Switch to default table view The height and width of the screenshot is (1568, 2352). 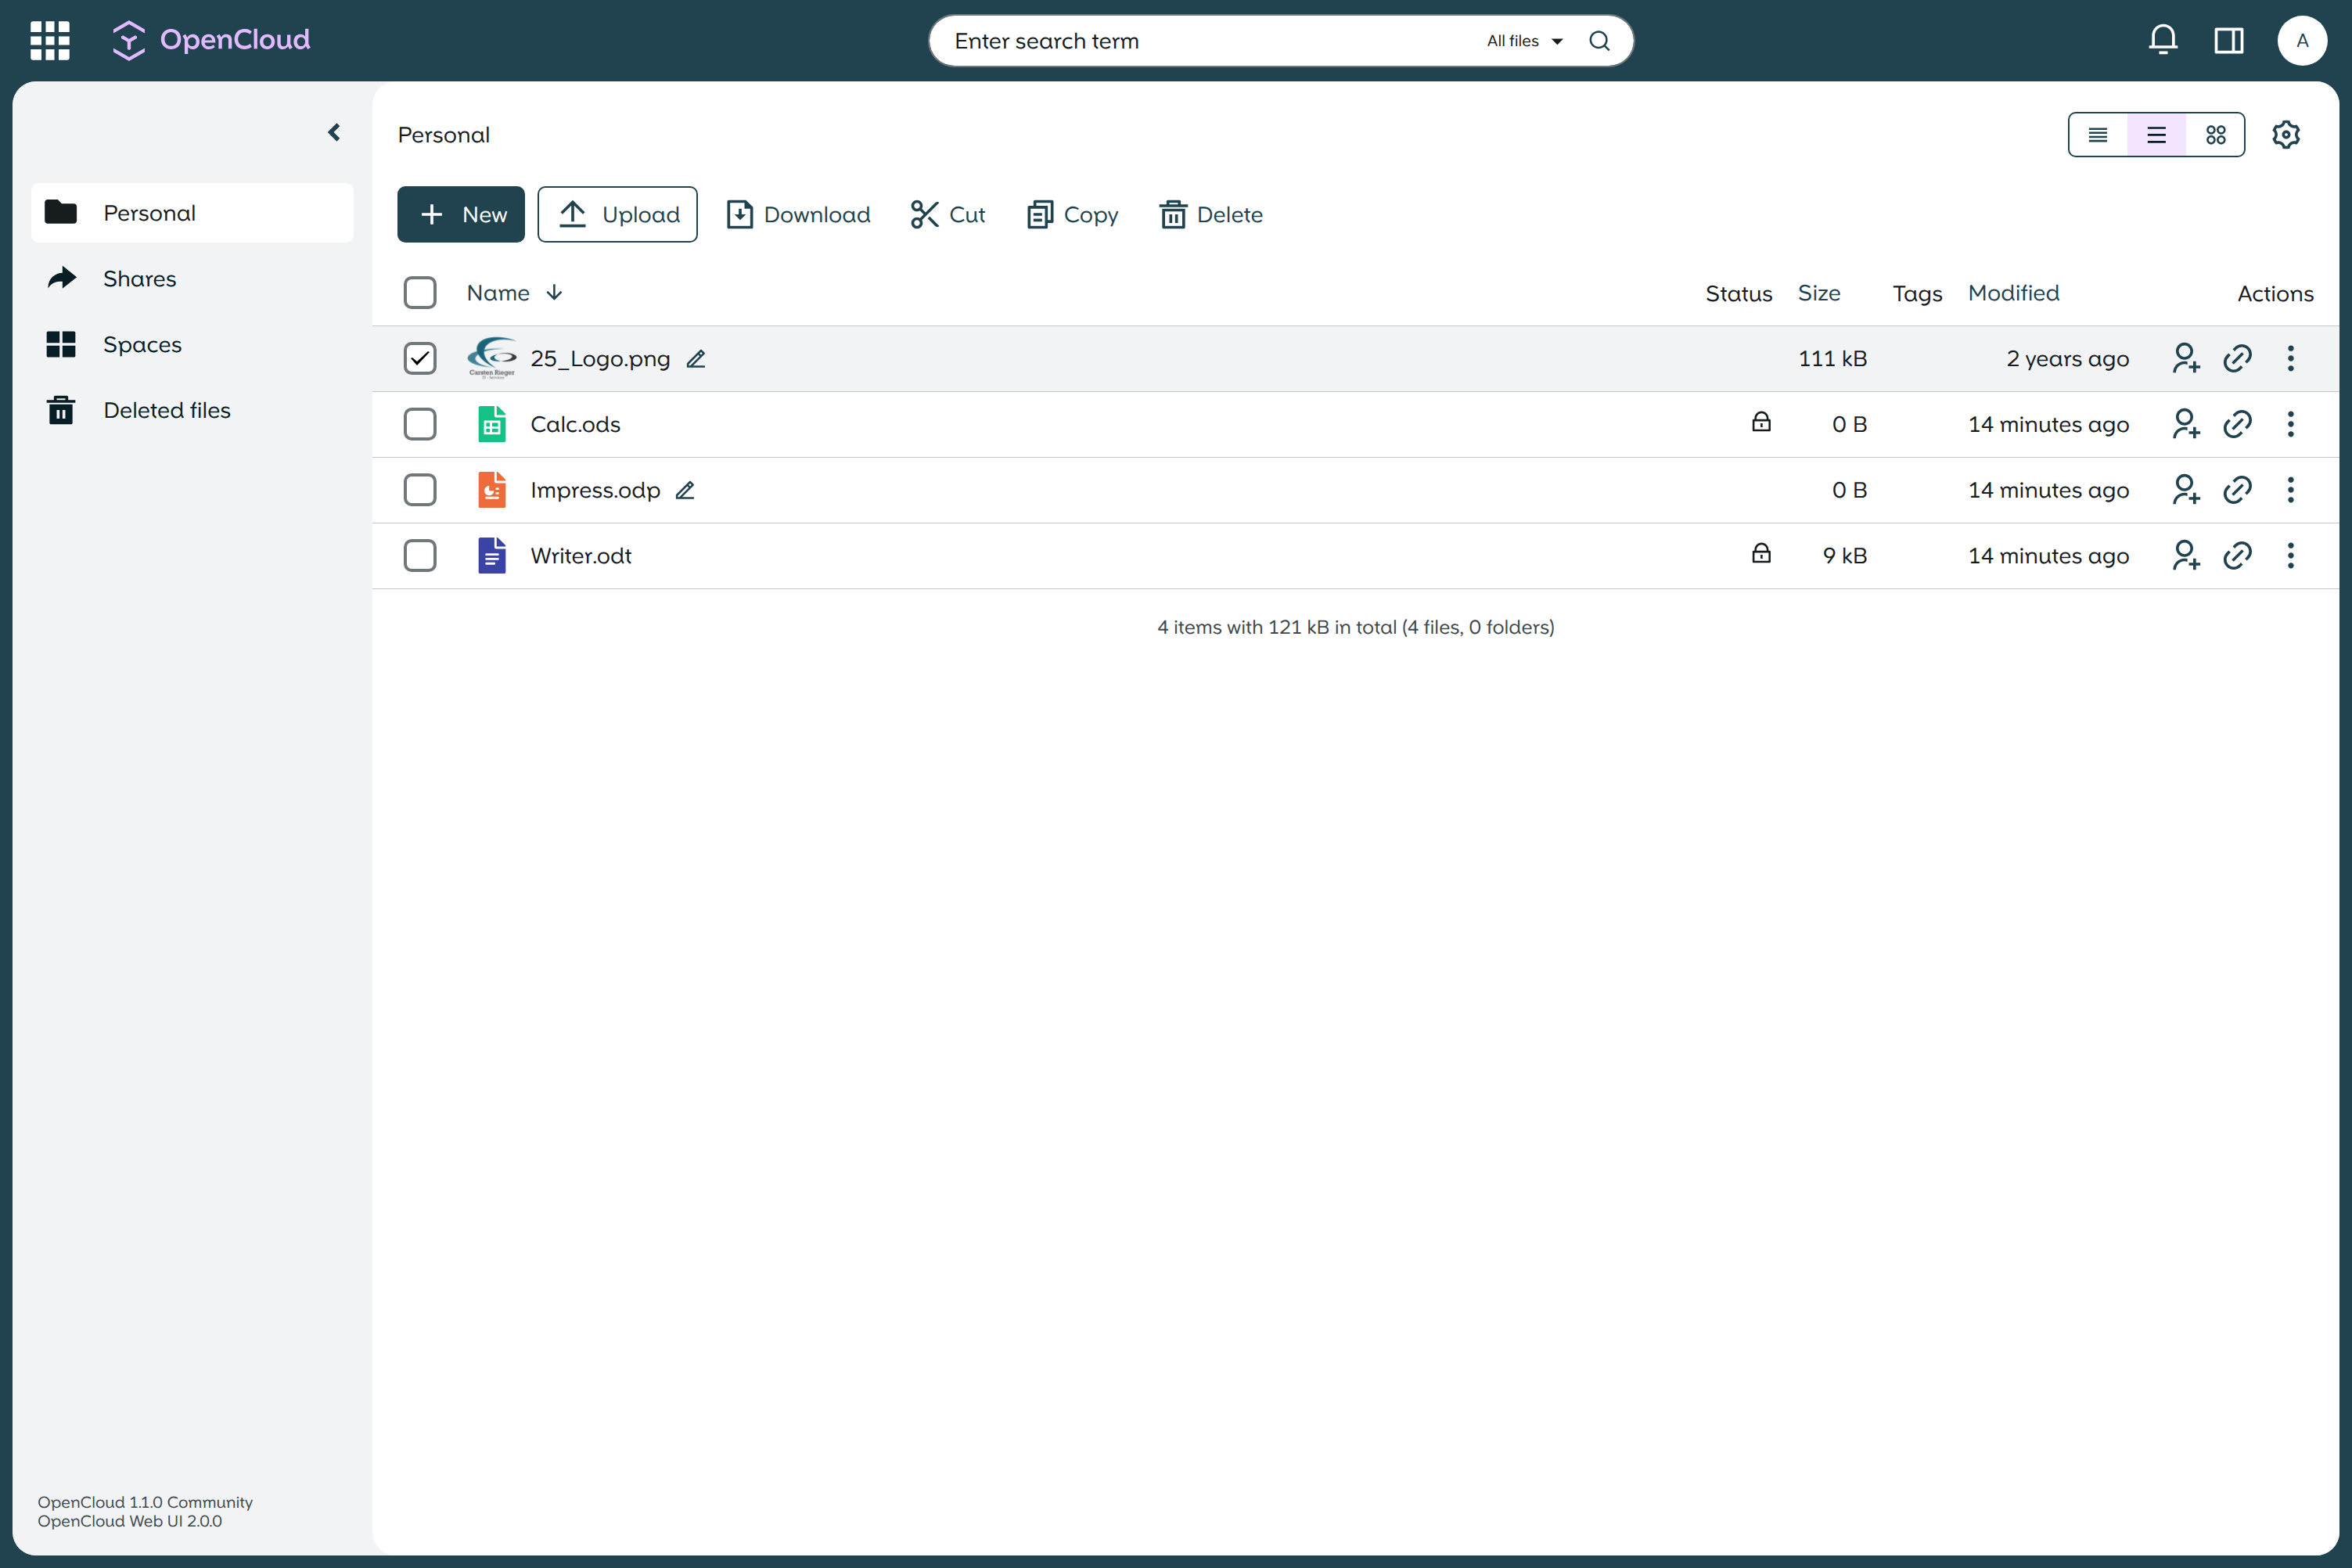(x=2156, y=135)
